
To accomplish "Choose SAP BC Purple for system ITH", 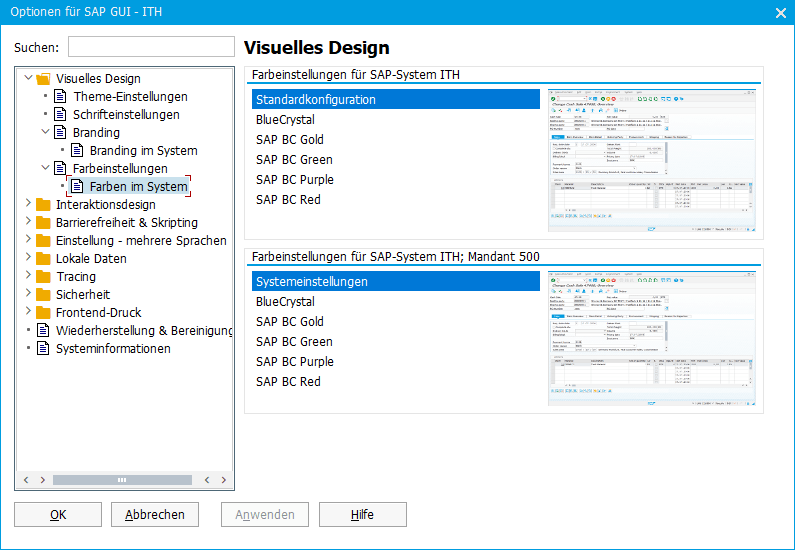I will (396, 179).
